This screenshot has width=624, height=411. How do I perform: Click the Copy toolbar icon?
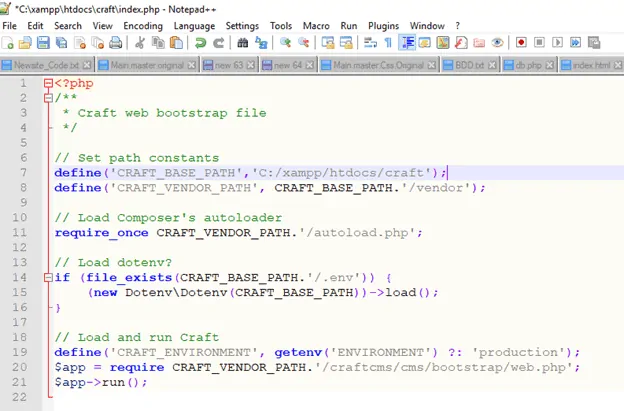[x=158, y=43]
